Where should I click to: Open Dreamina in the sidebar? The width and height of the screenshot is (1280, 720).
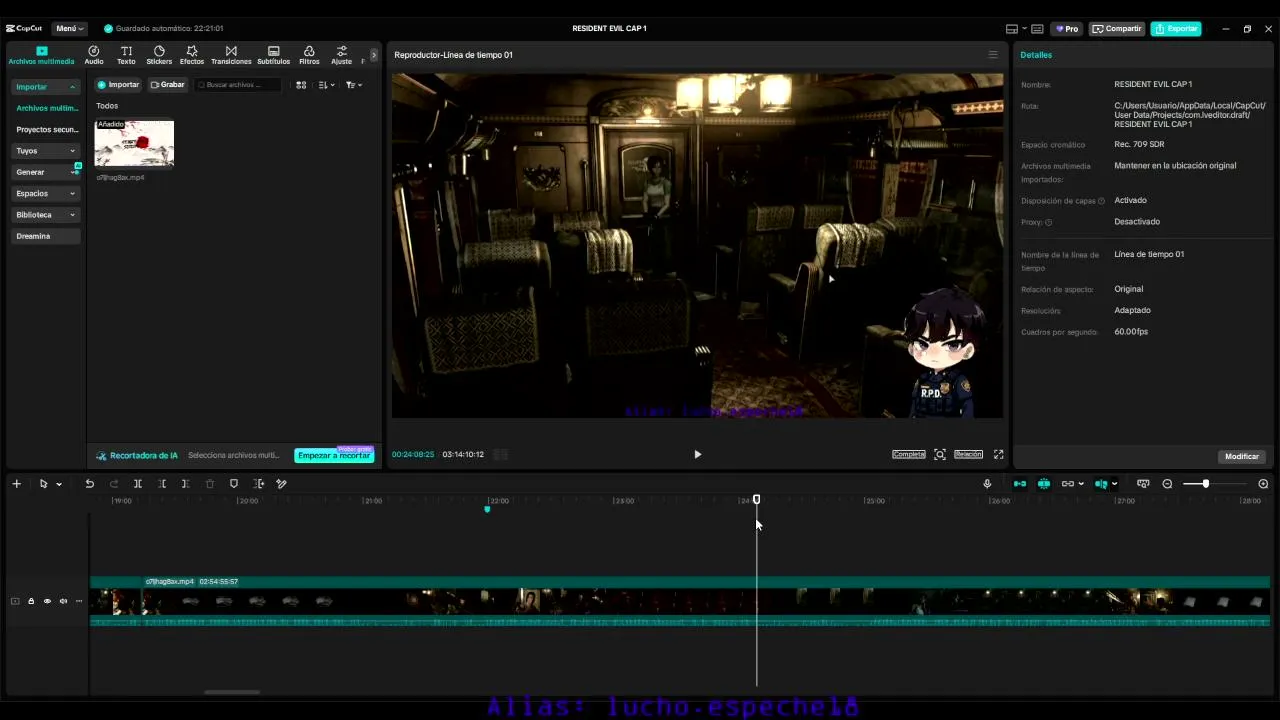point(46,236)
